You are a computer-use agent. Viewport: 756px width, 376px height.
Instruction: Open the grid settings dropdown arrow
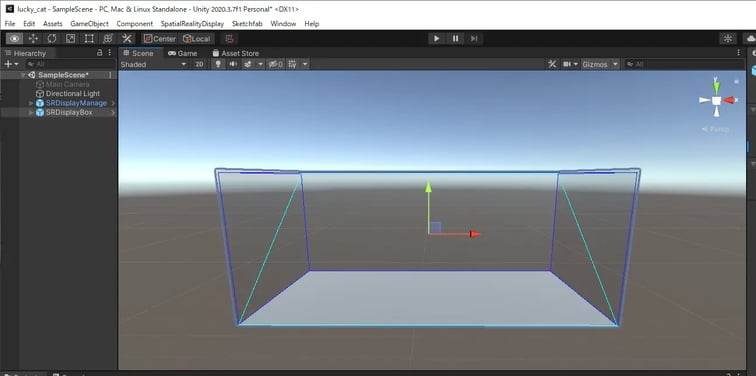click(305, 64)
